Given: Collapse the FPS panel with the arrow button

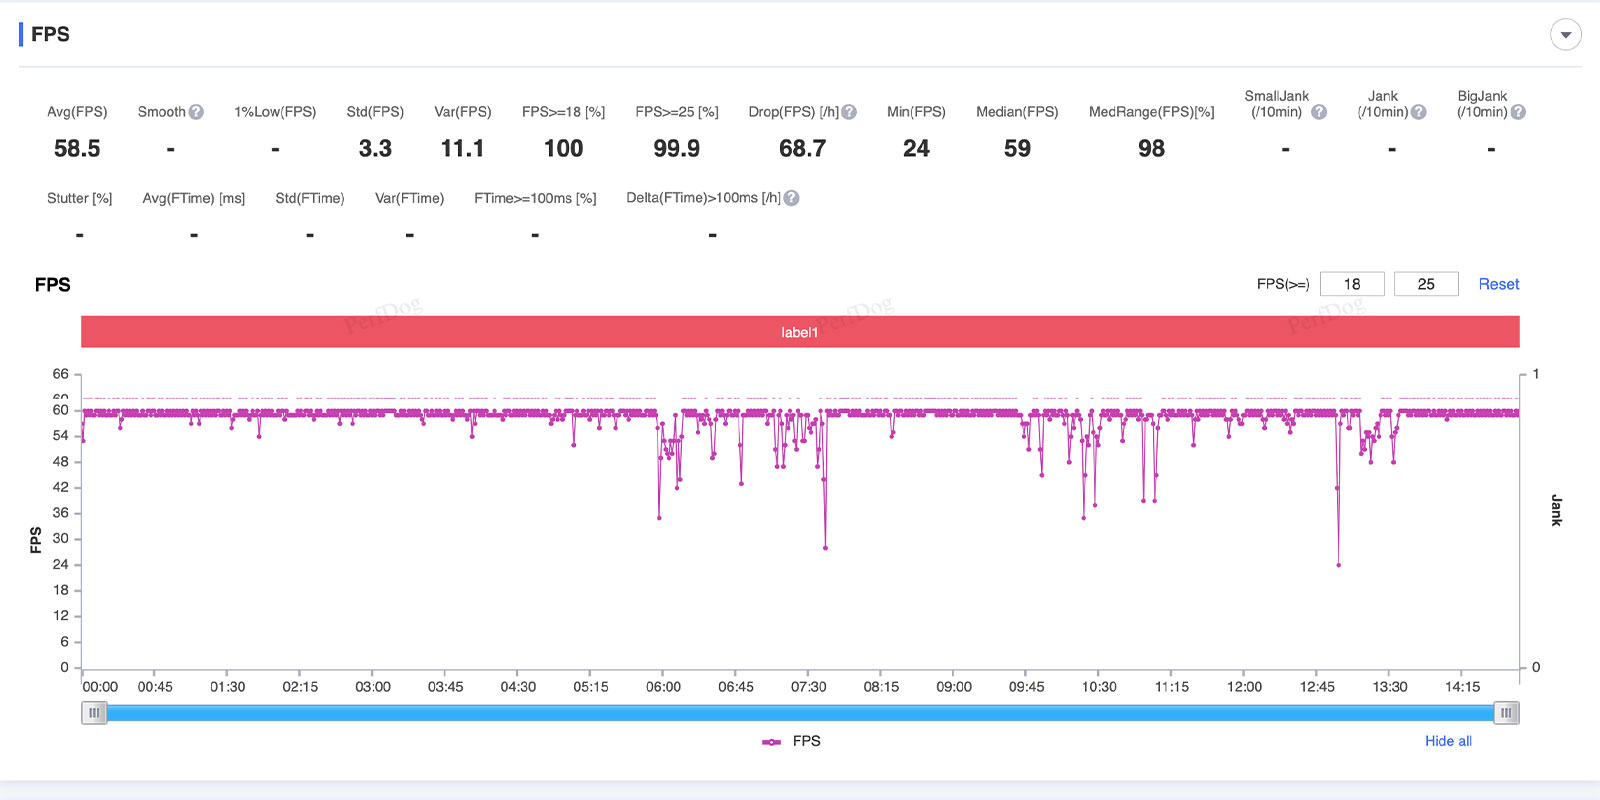Looking at the screenshot, I should 1566,34.
